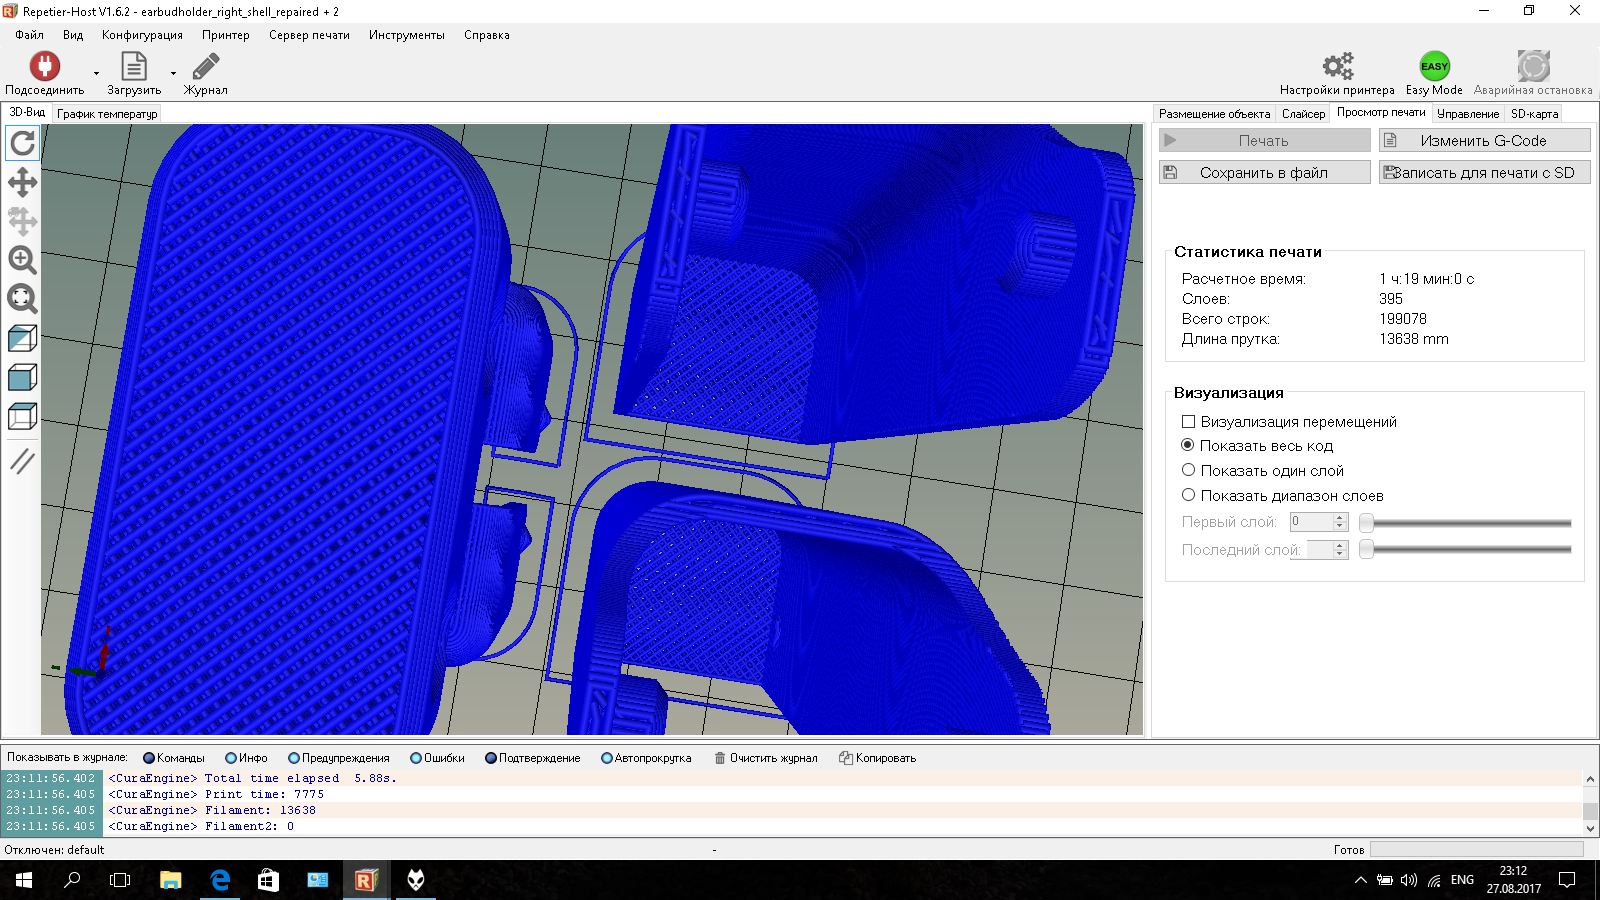
Task: Expand the dropdown arrow beside Connect
Action: tap(96, 73)
